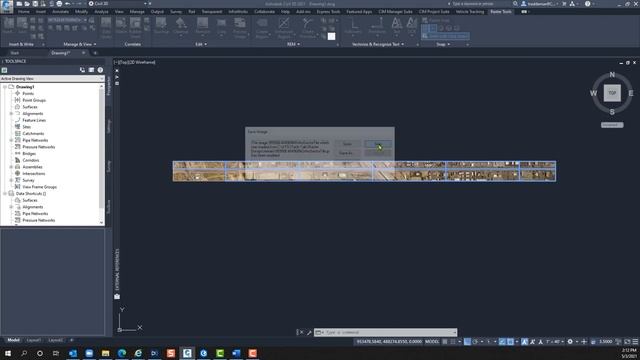Expand the Alignments node under Drawing1
Image resolution: width=640 pixels, height=360 pixels.
[x=11, y=113]
